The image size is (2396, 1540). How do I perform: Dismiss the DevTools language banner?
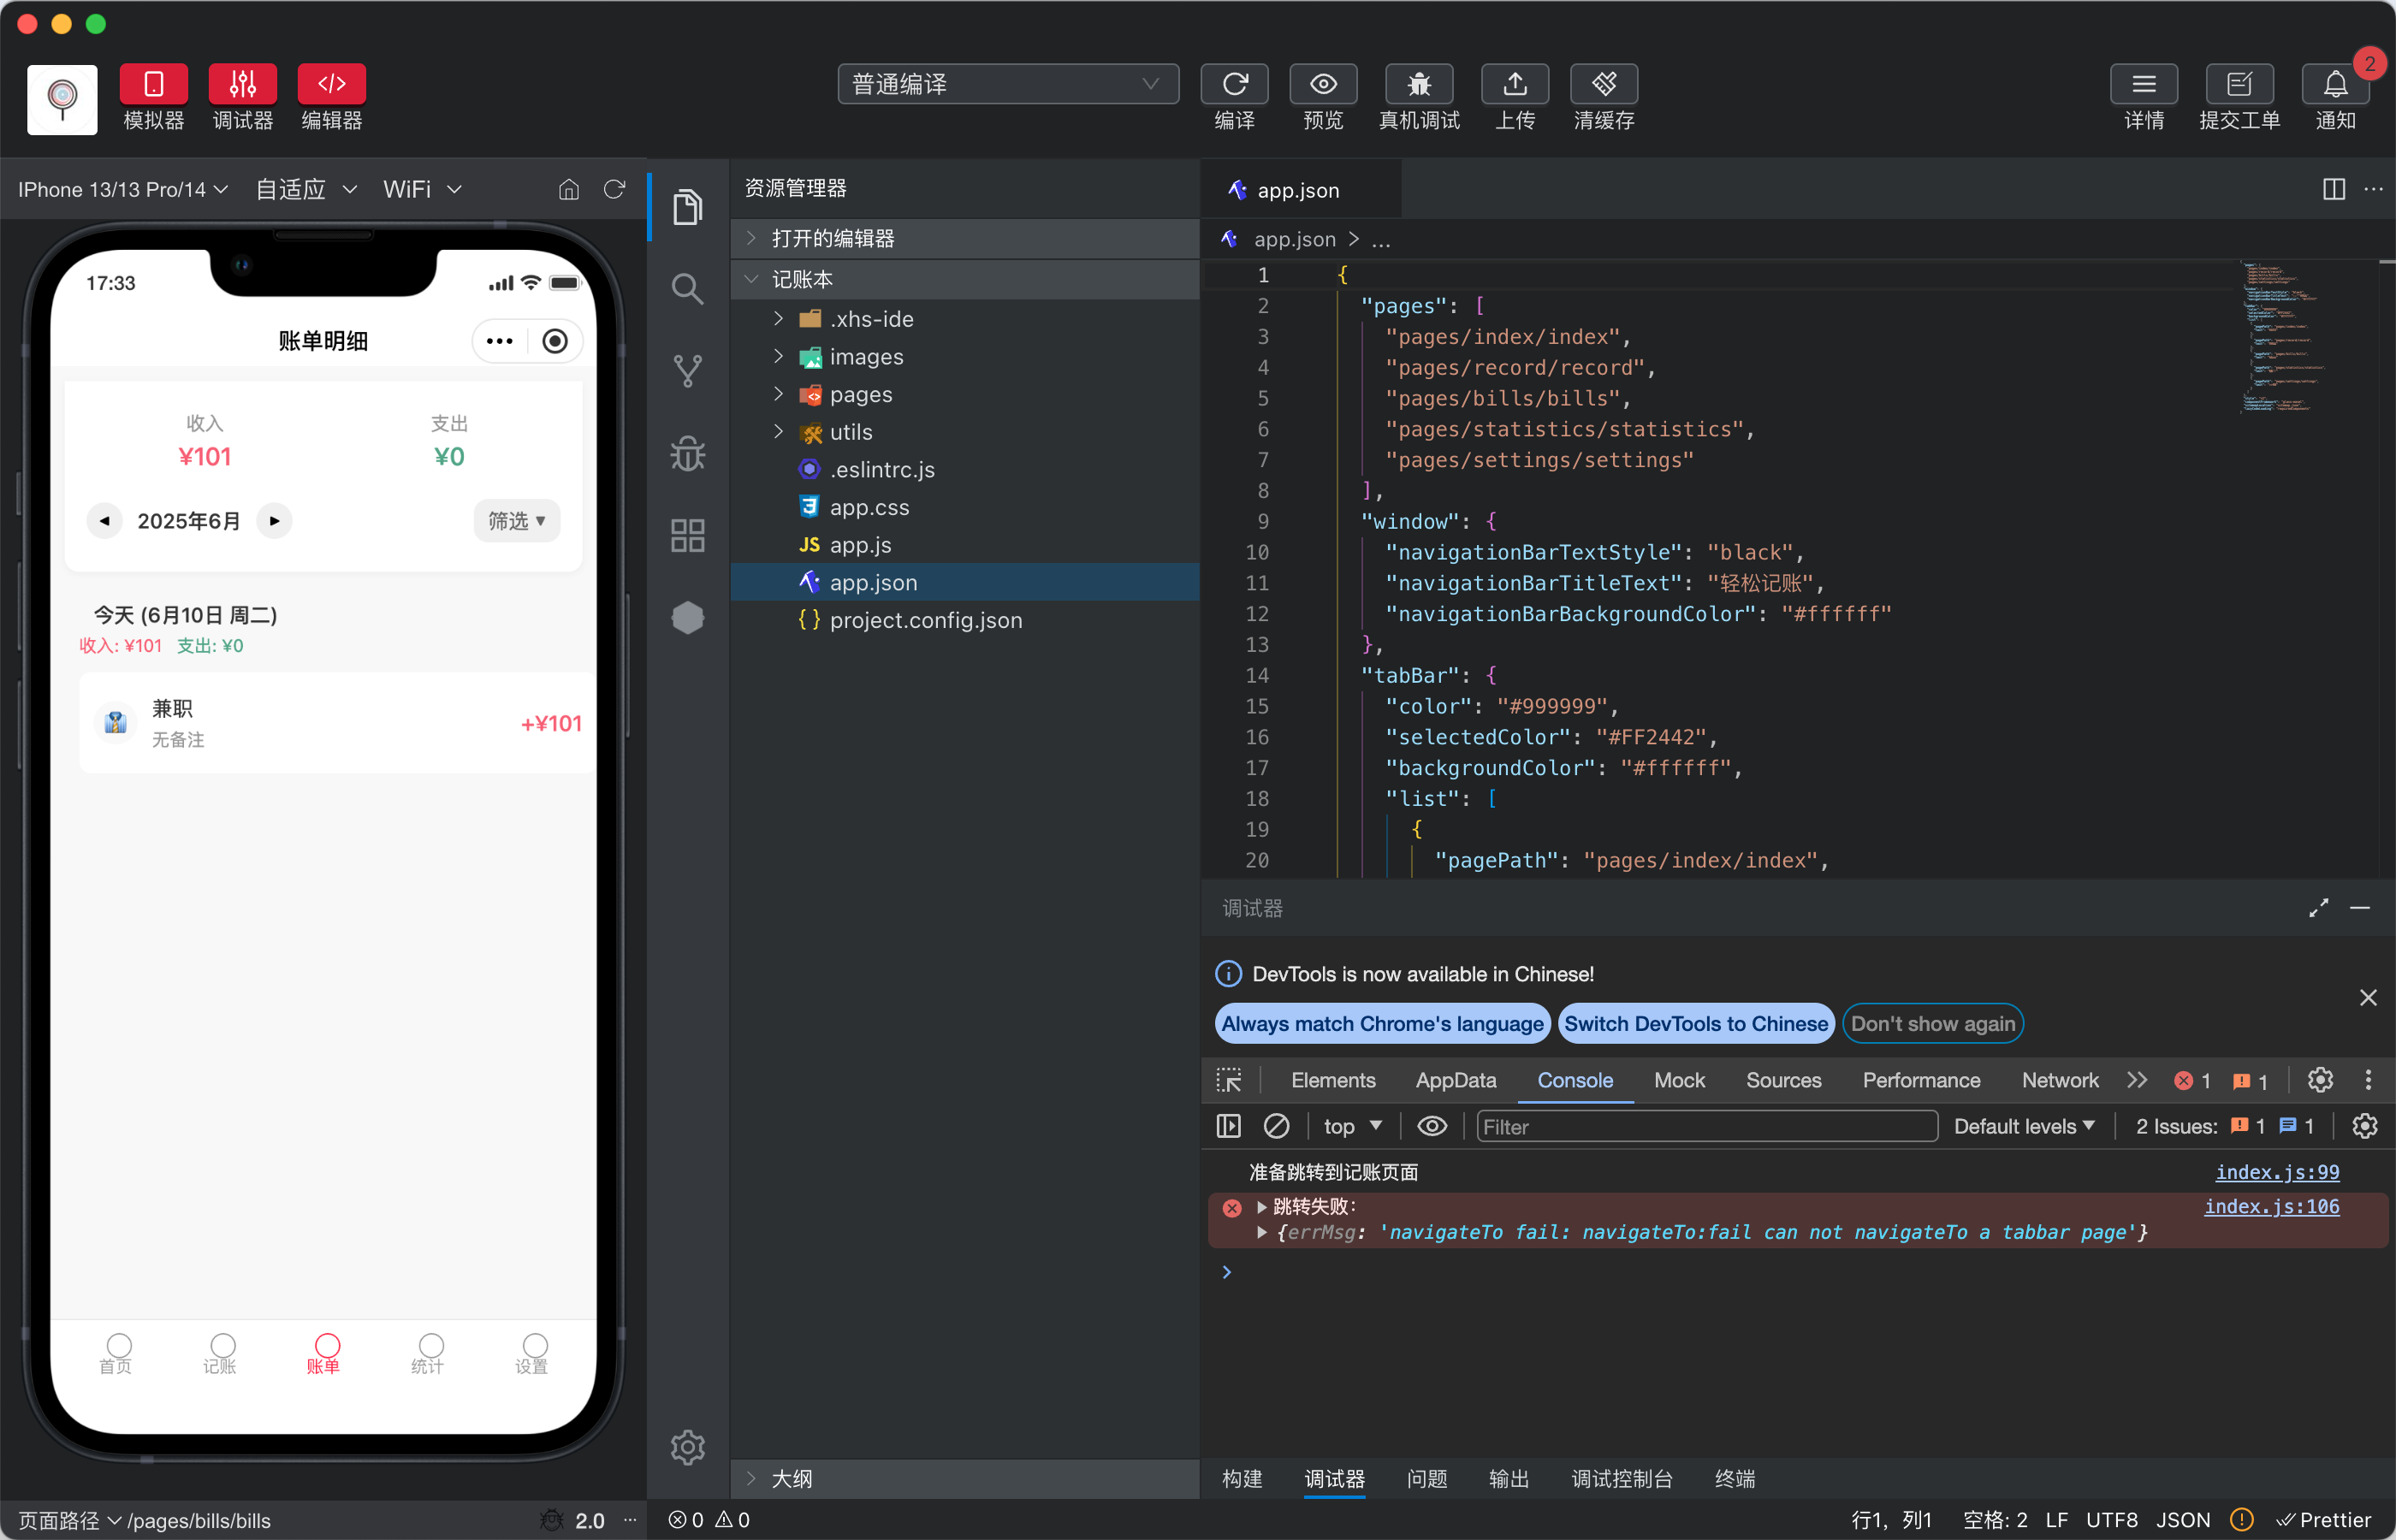coord(2368,997)
